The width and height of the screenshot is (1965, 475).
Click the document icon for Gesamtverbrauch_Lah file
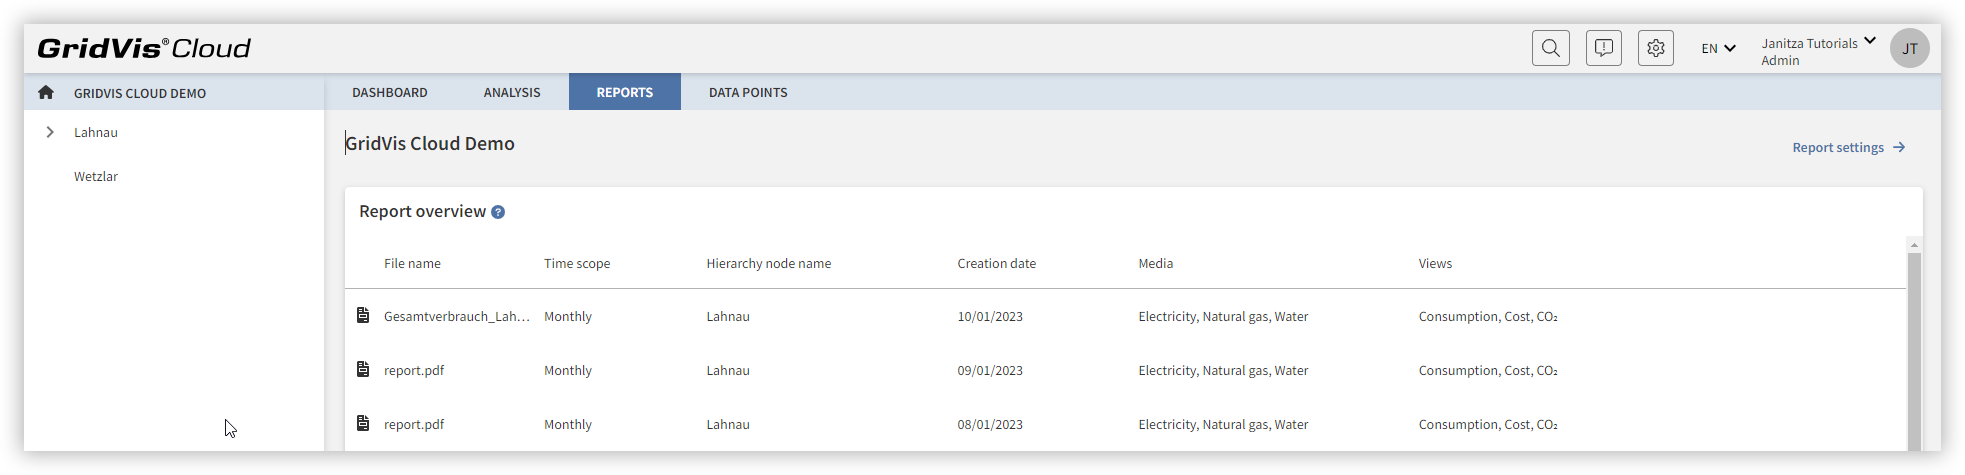[363, 316]
